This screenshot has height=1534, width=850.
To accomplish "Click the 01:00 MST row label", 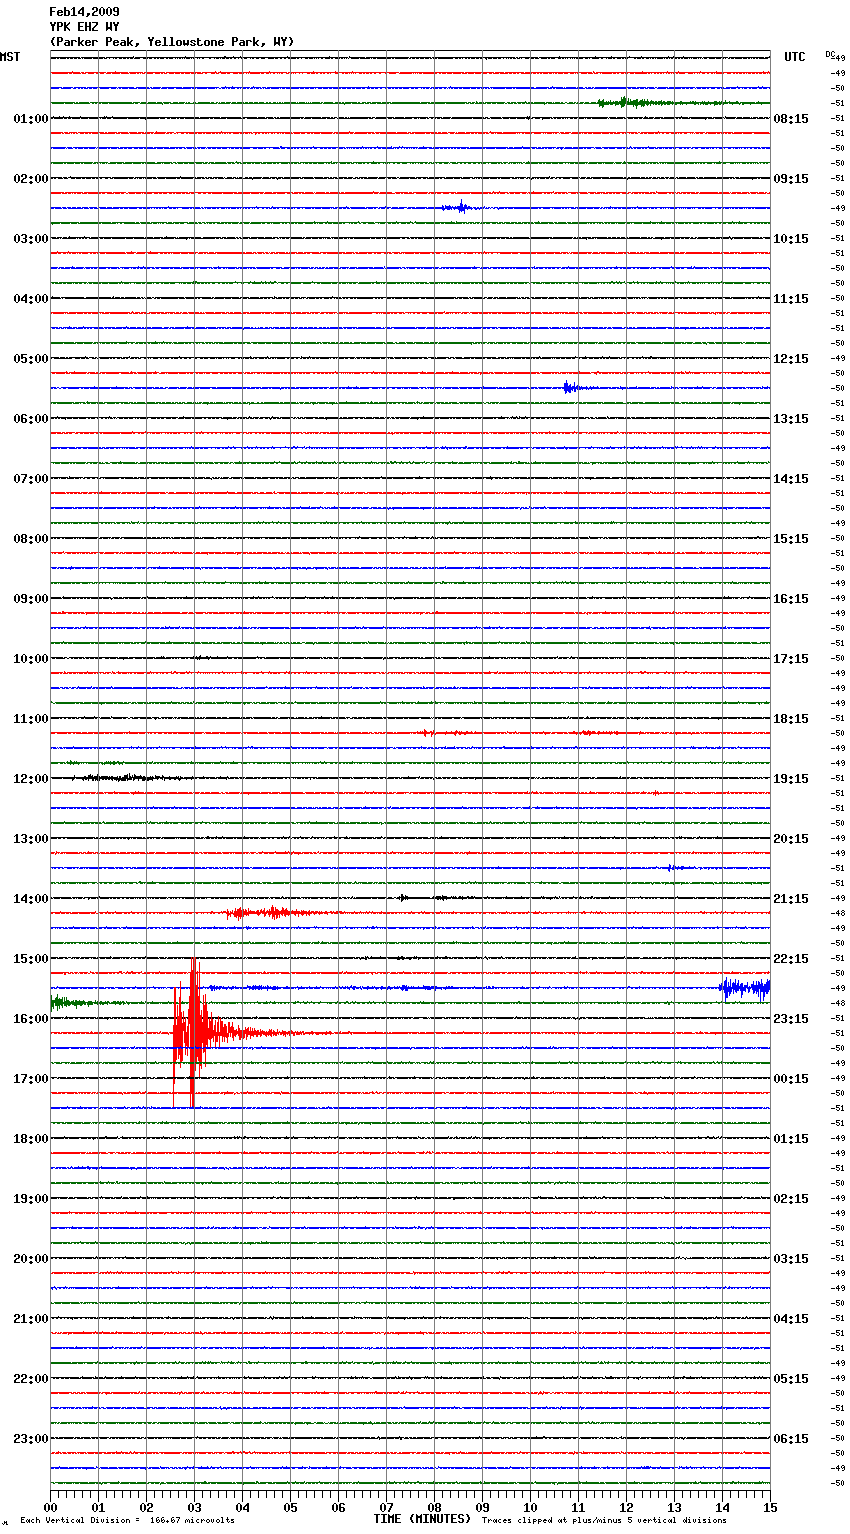I will [30, 119].
